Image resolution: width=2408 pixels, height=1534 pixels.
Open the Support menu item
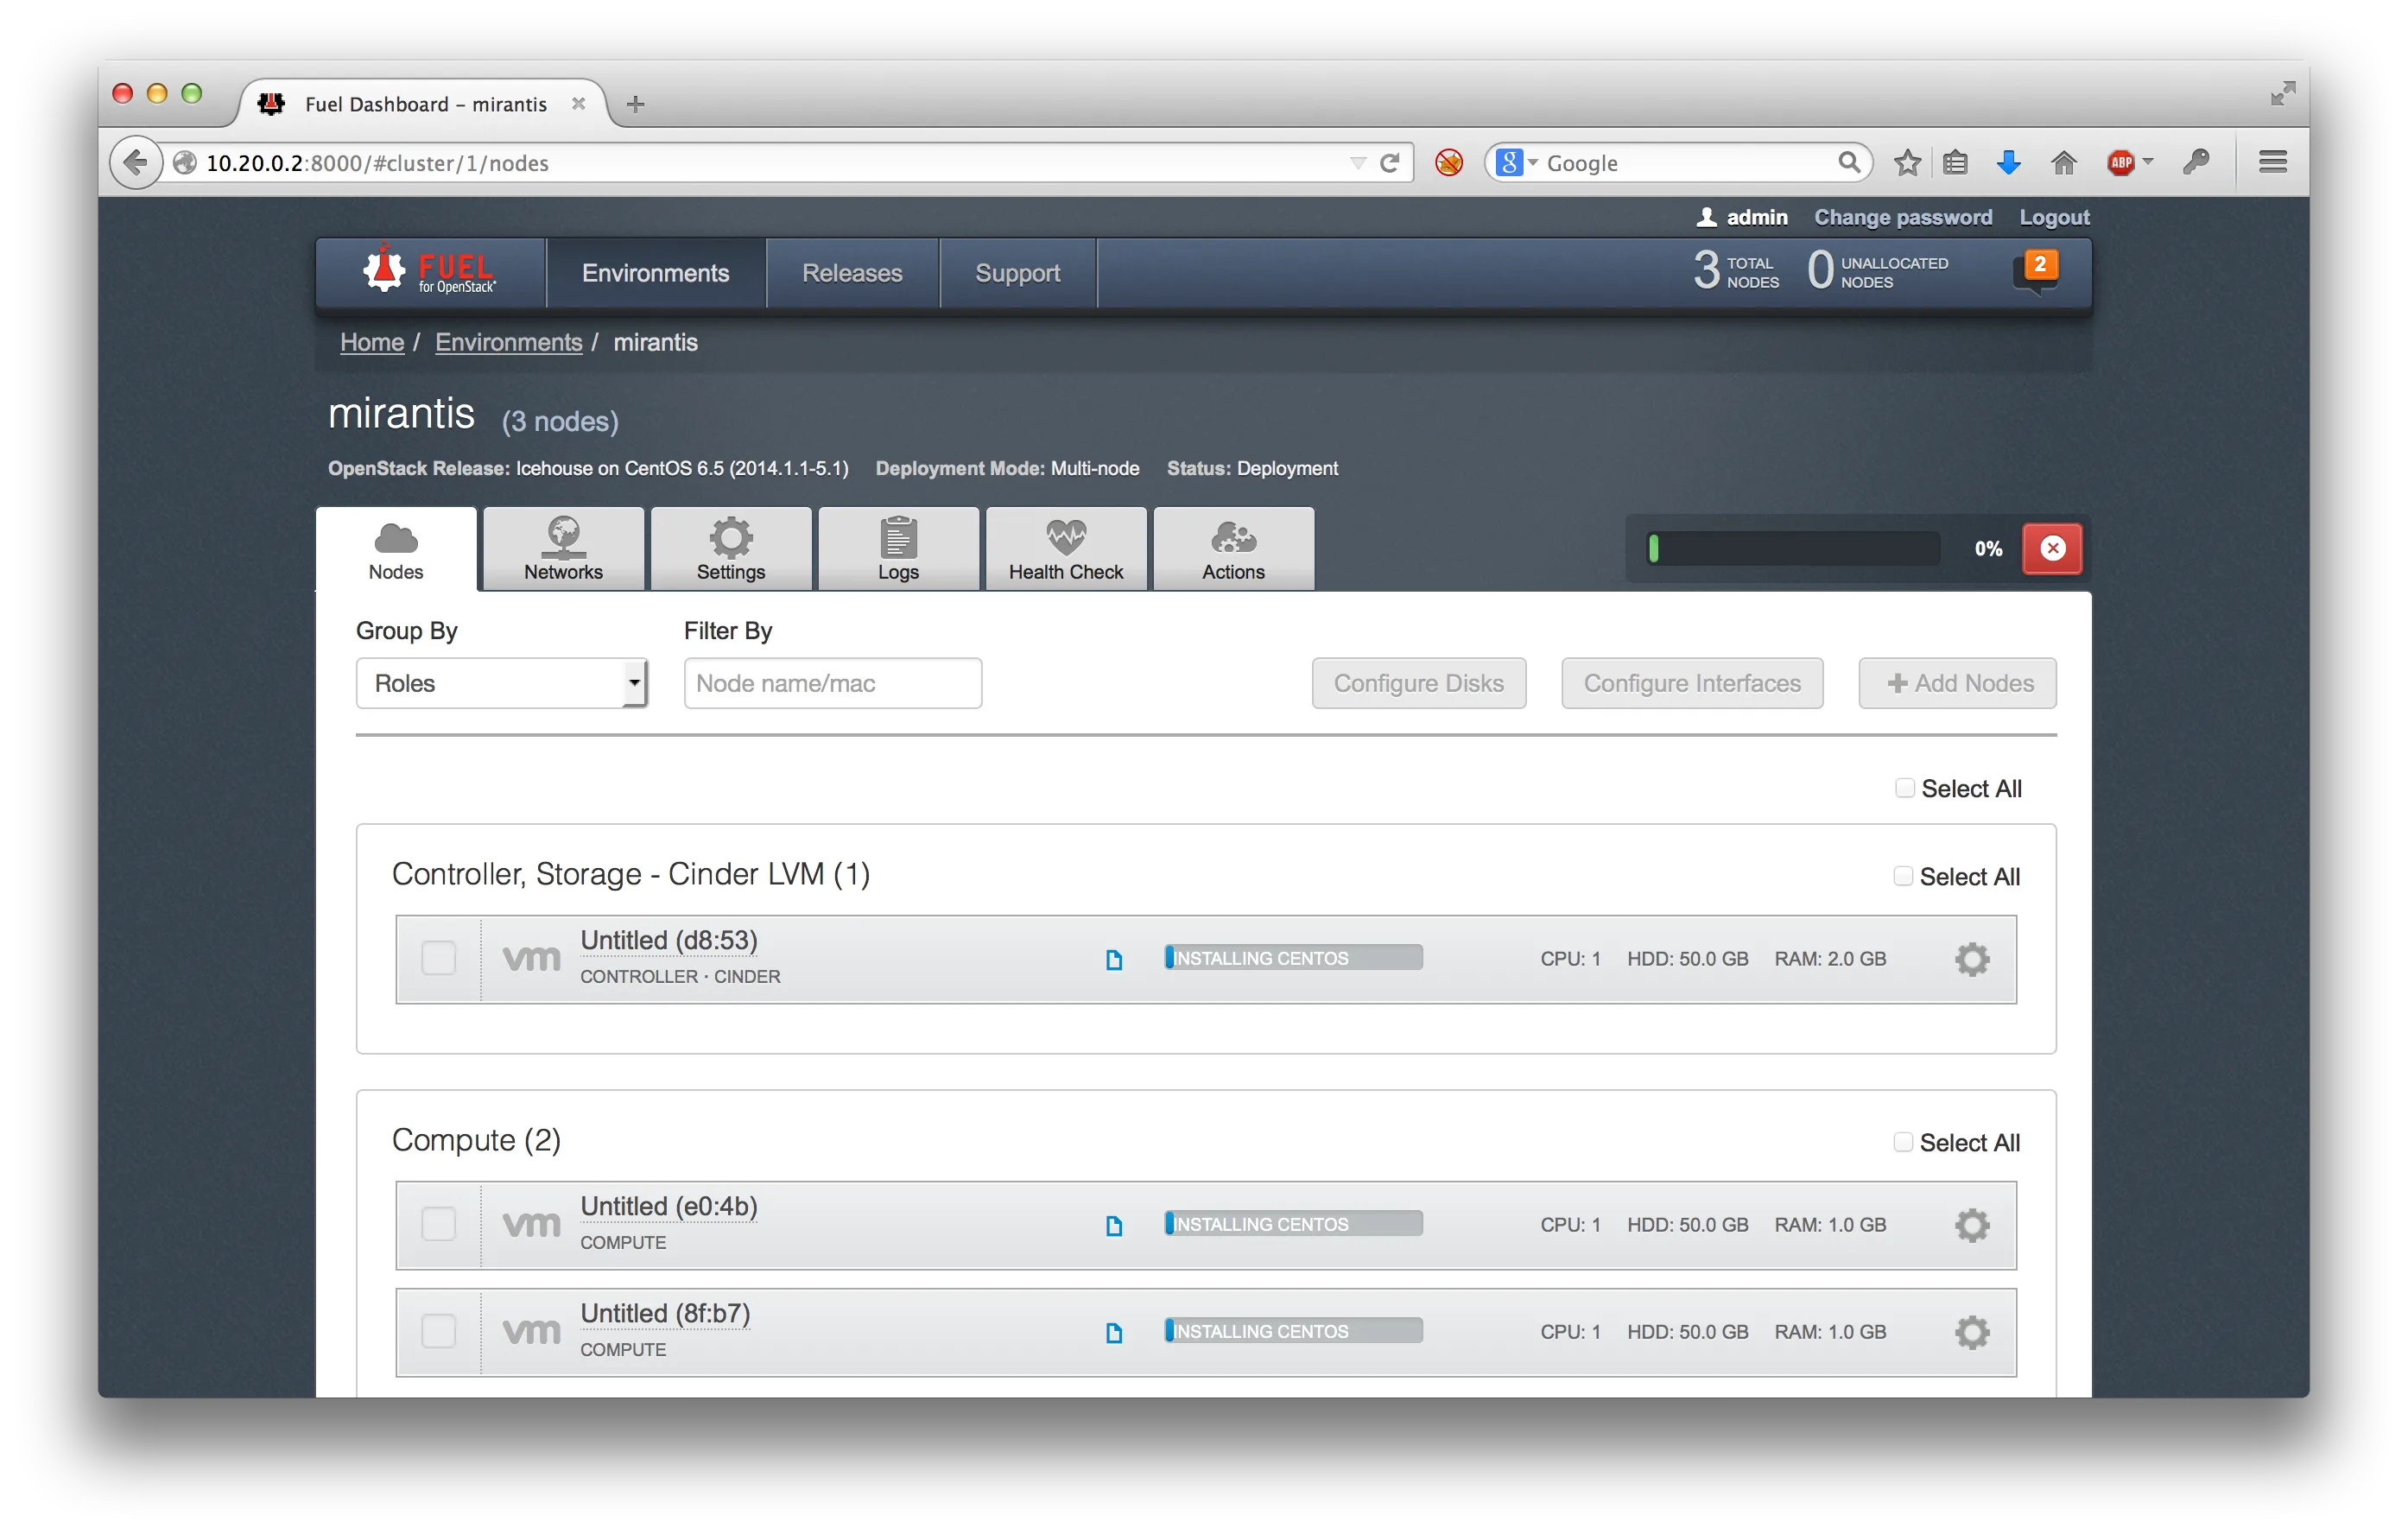[1017, 272]
